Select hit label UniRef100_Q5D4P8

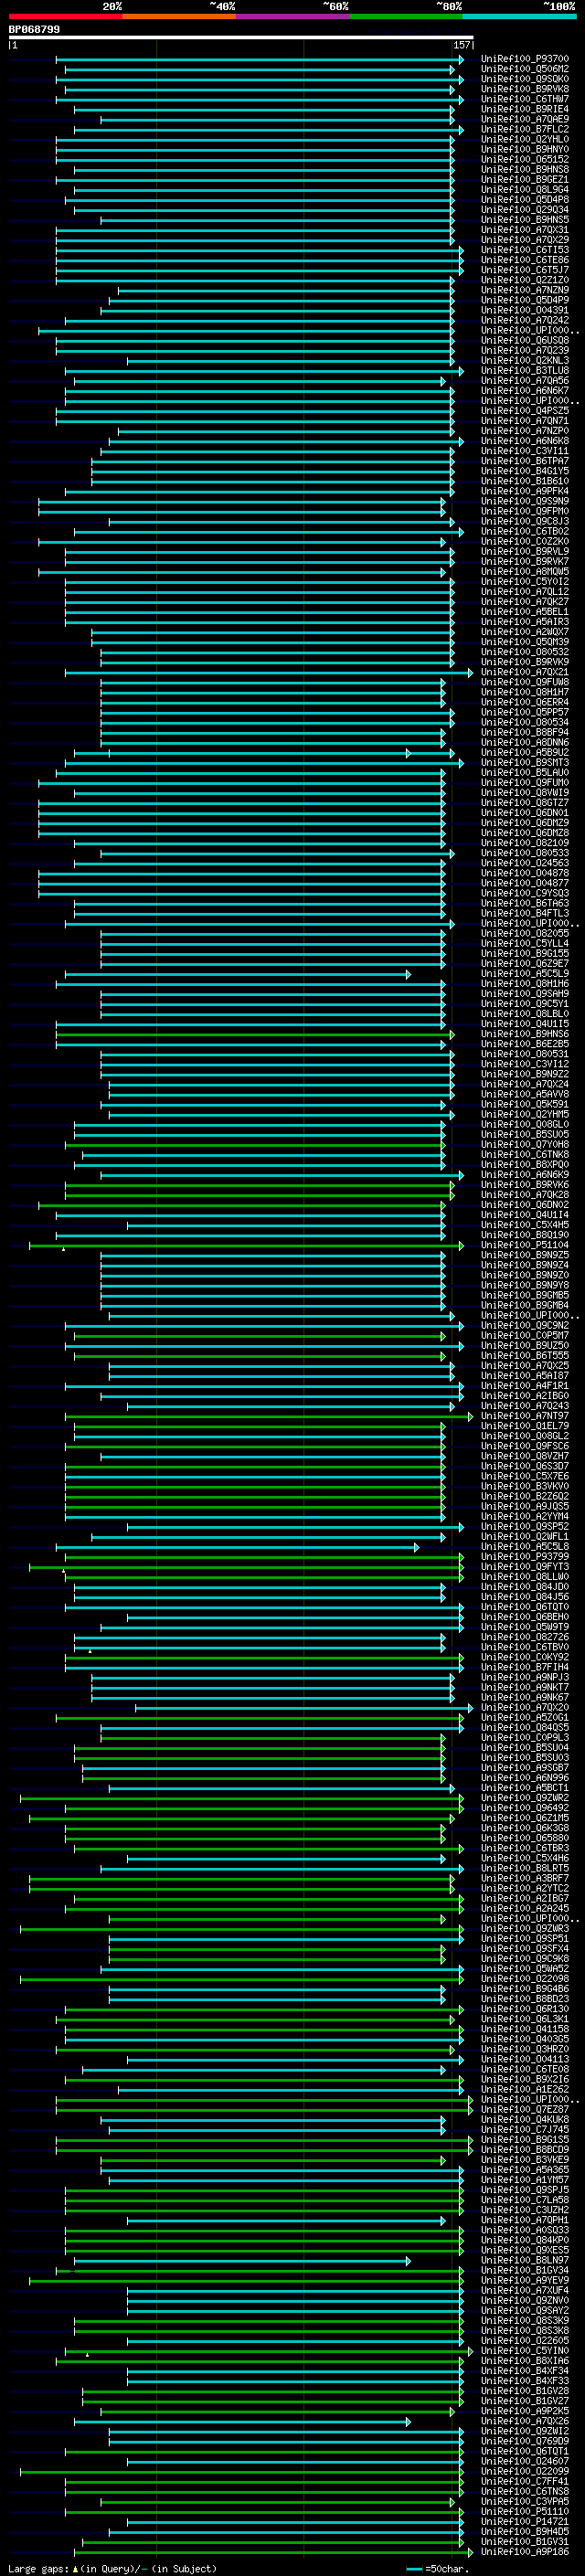point(524,199)
